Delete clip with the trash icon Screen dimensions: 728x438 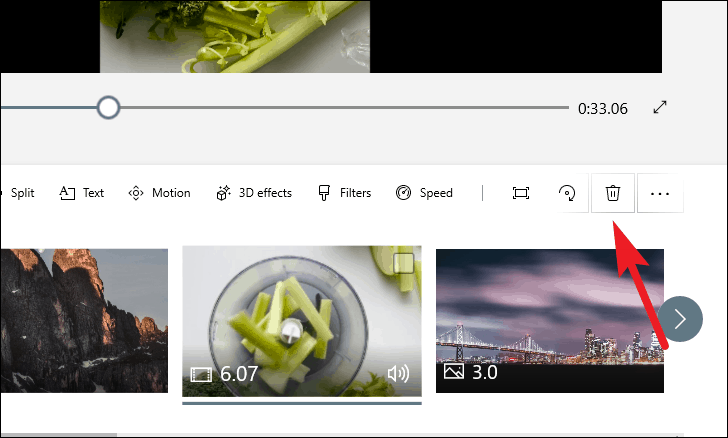click(x=612, y=193)
